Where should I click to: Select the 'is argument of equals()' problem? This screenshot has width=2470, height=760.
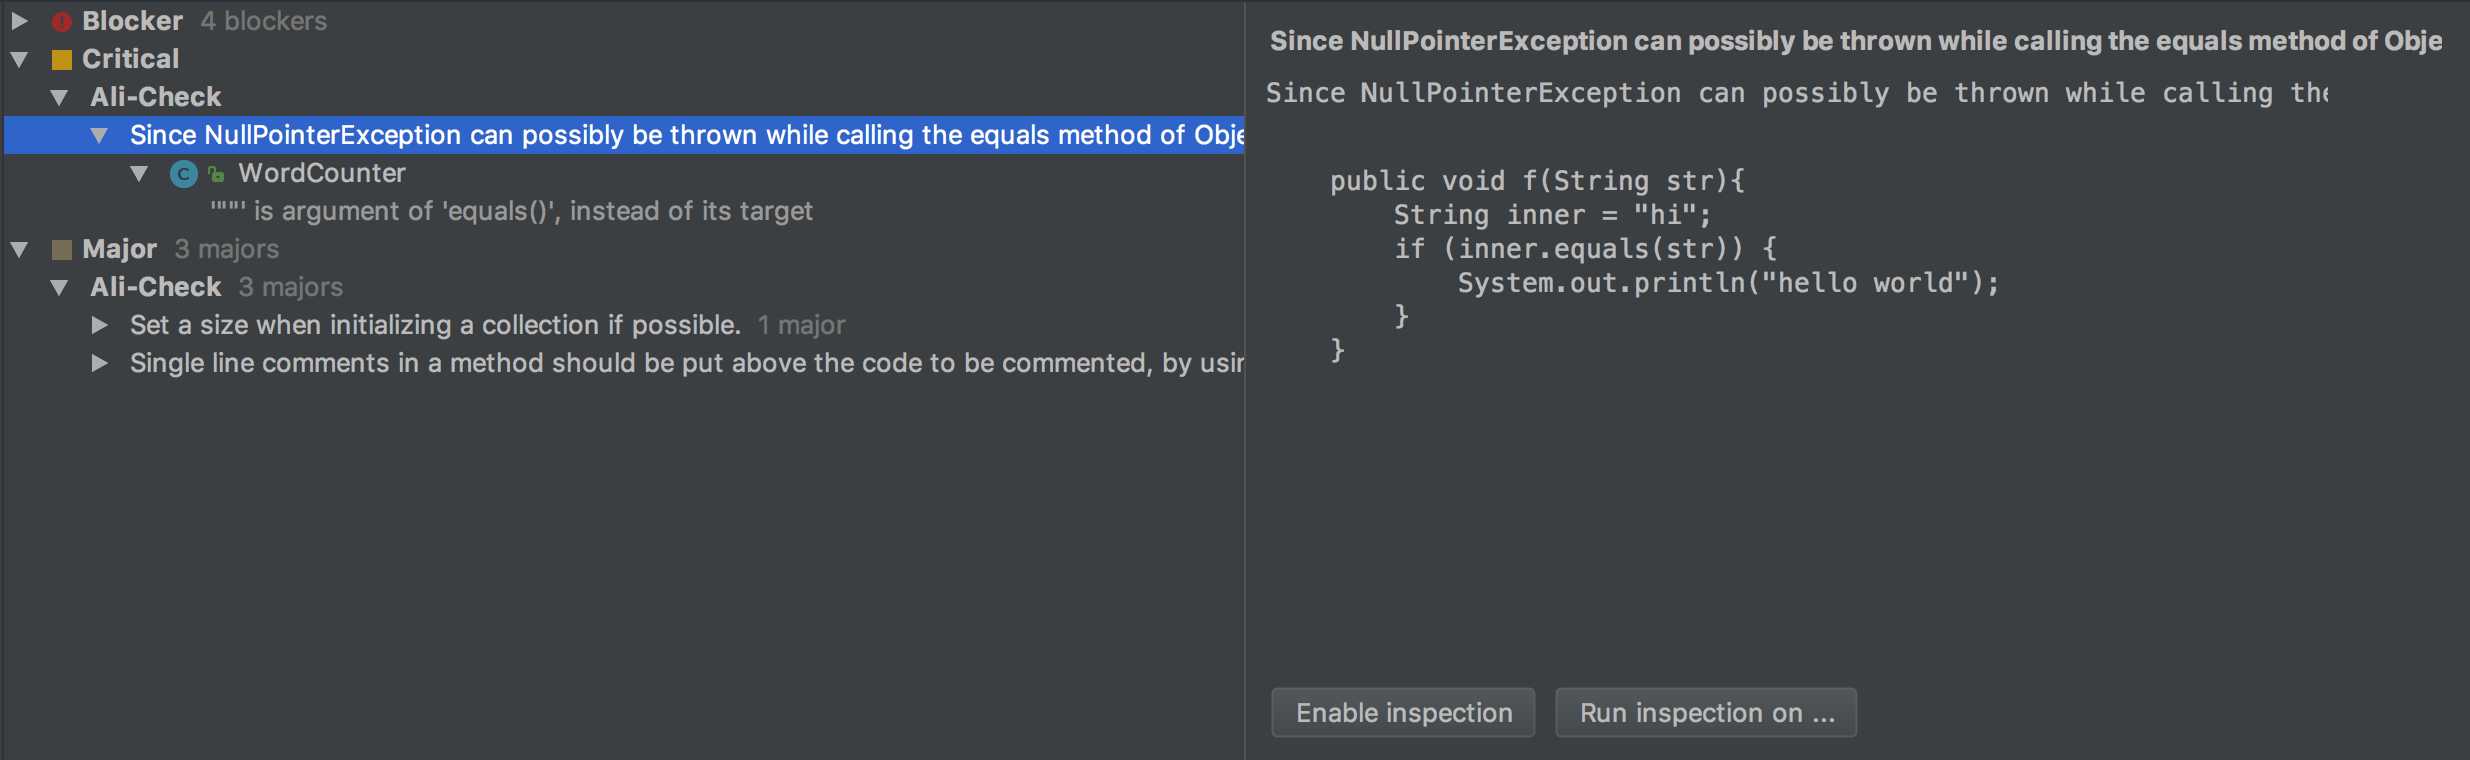[x=511, y=211]
